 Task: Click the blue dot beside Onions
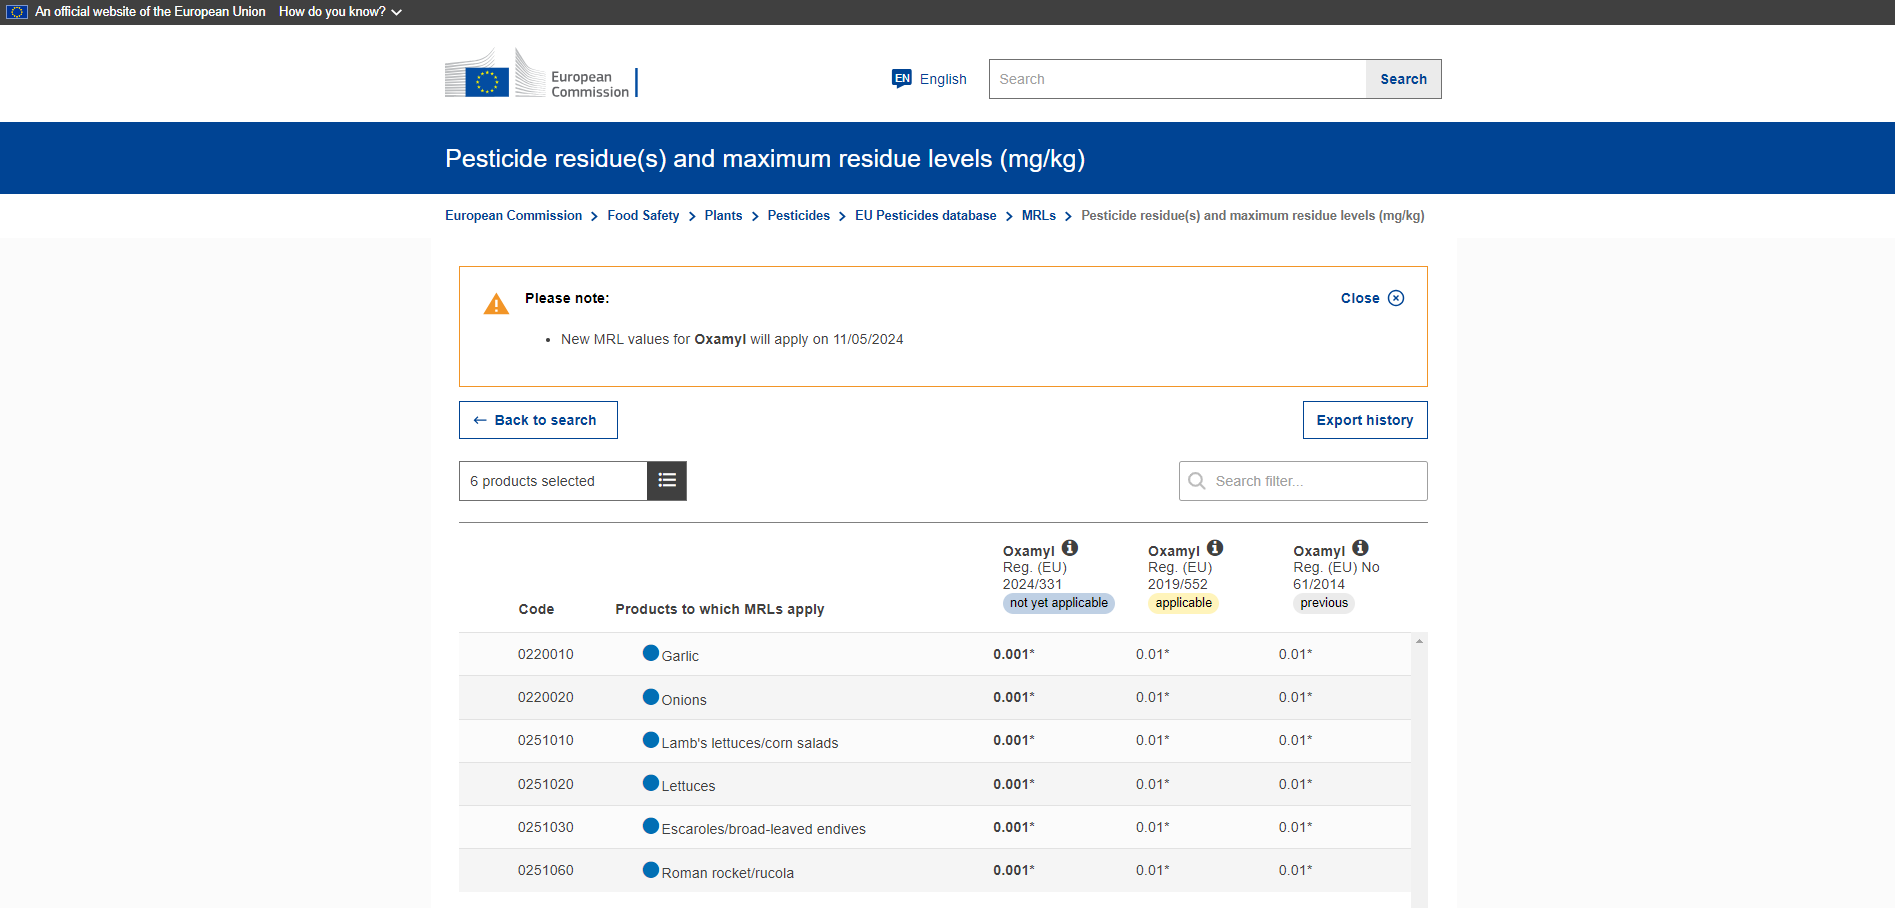[651, 697]
